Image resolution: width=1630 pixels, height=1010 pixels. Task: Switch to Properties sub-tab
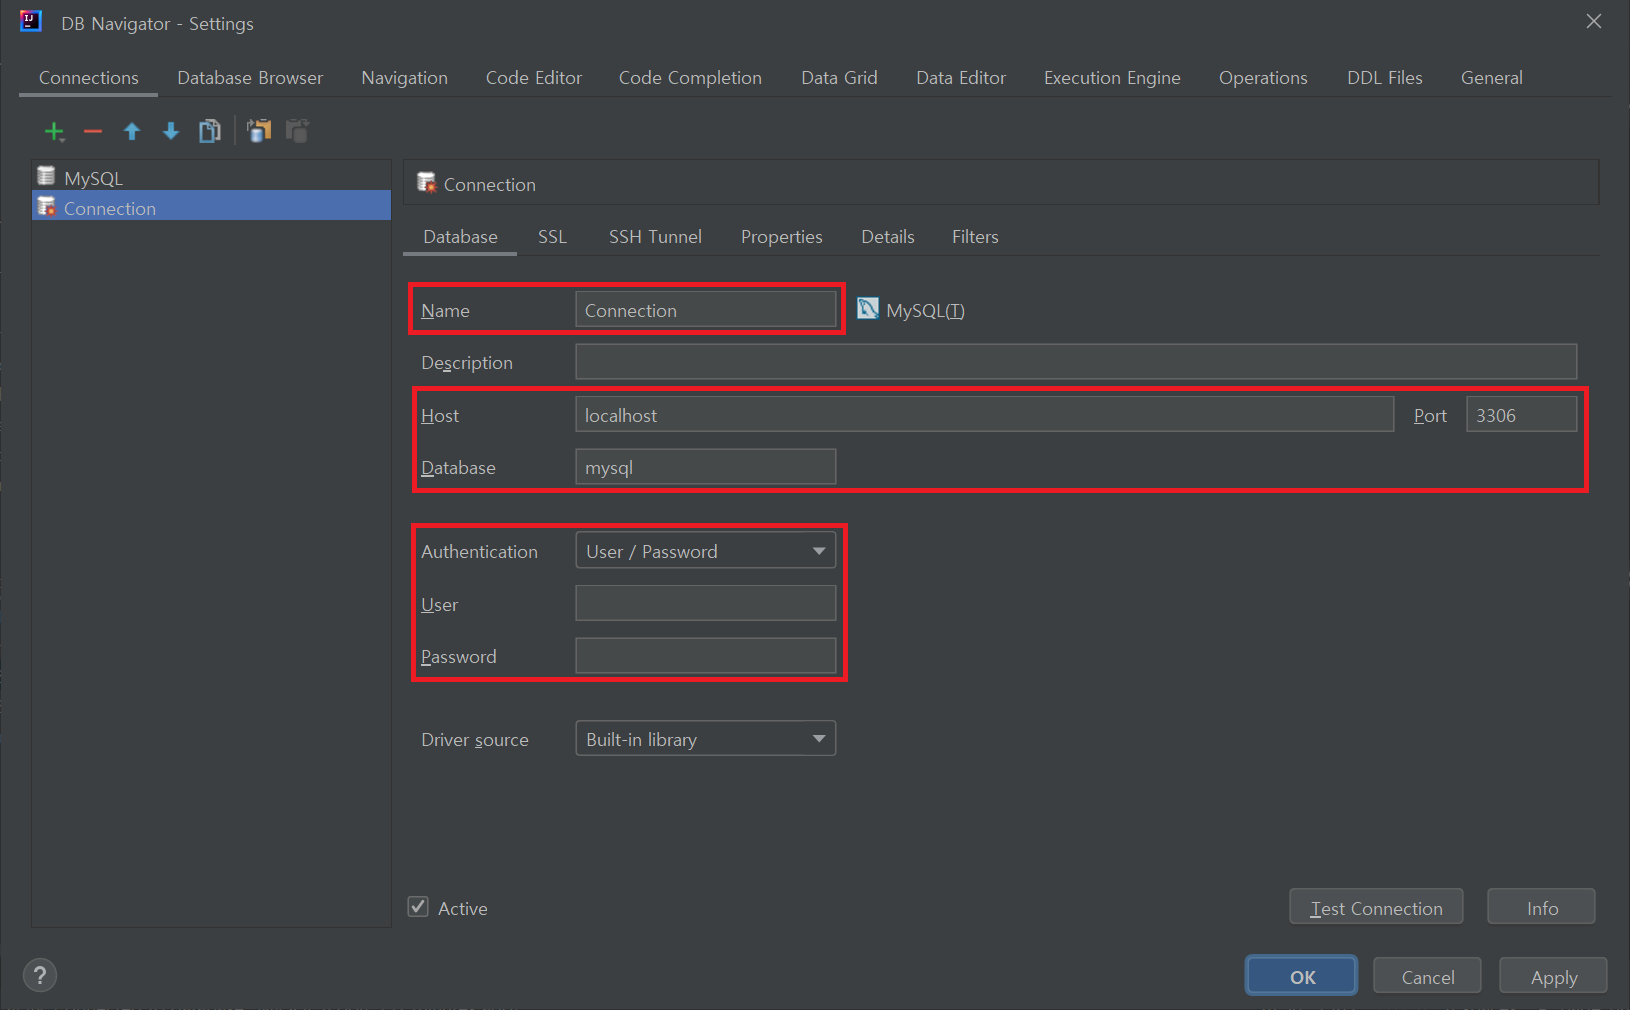(782, 237)
